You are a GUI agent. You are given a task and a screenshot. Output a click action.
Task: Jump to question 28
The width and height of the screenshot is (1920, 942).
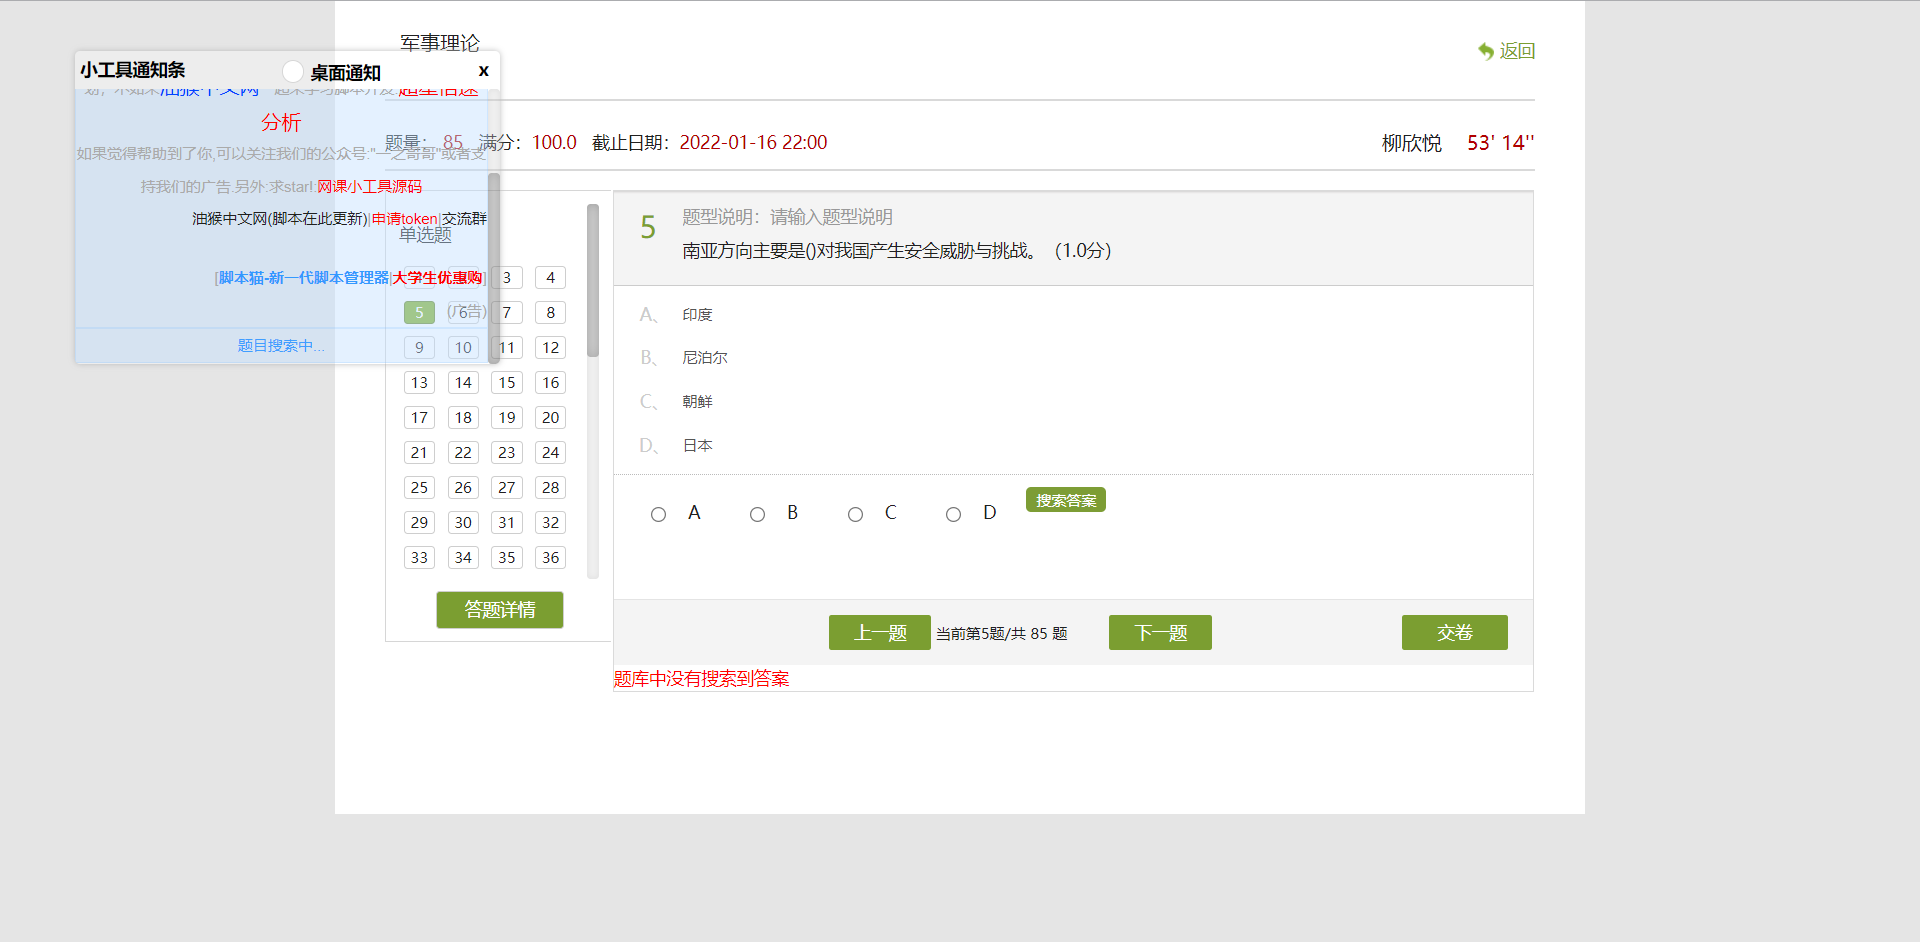pos(550,488)
